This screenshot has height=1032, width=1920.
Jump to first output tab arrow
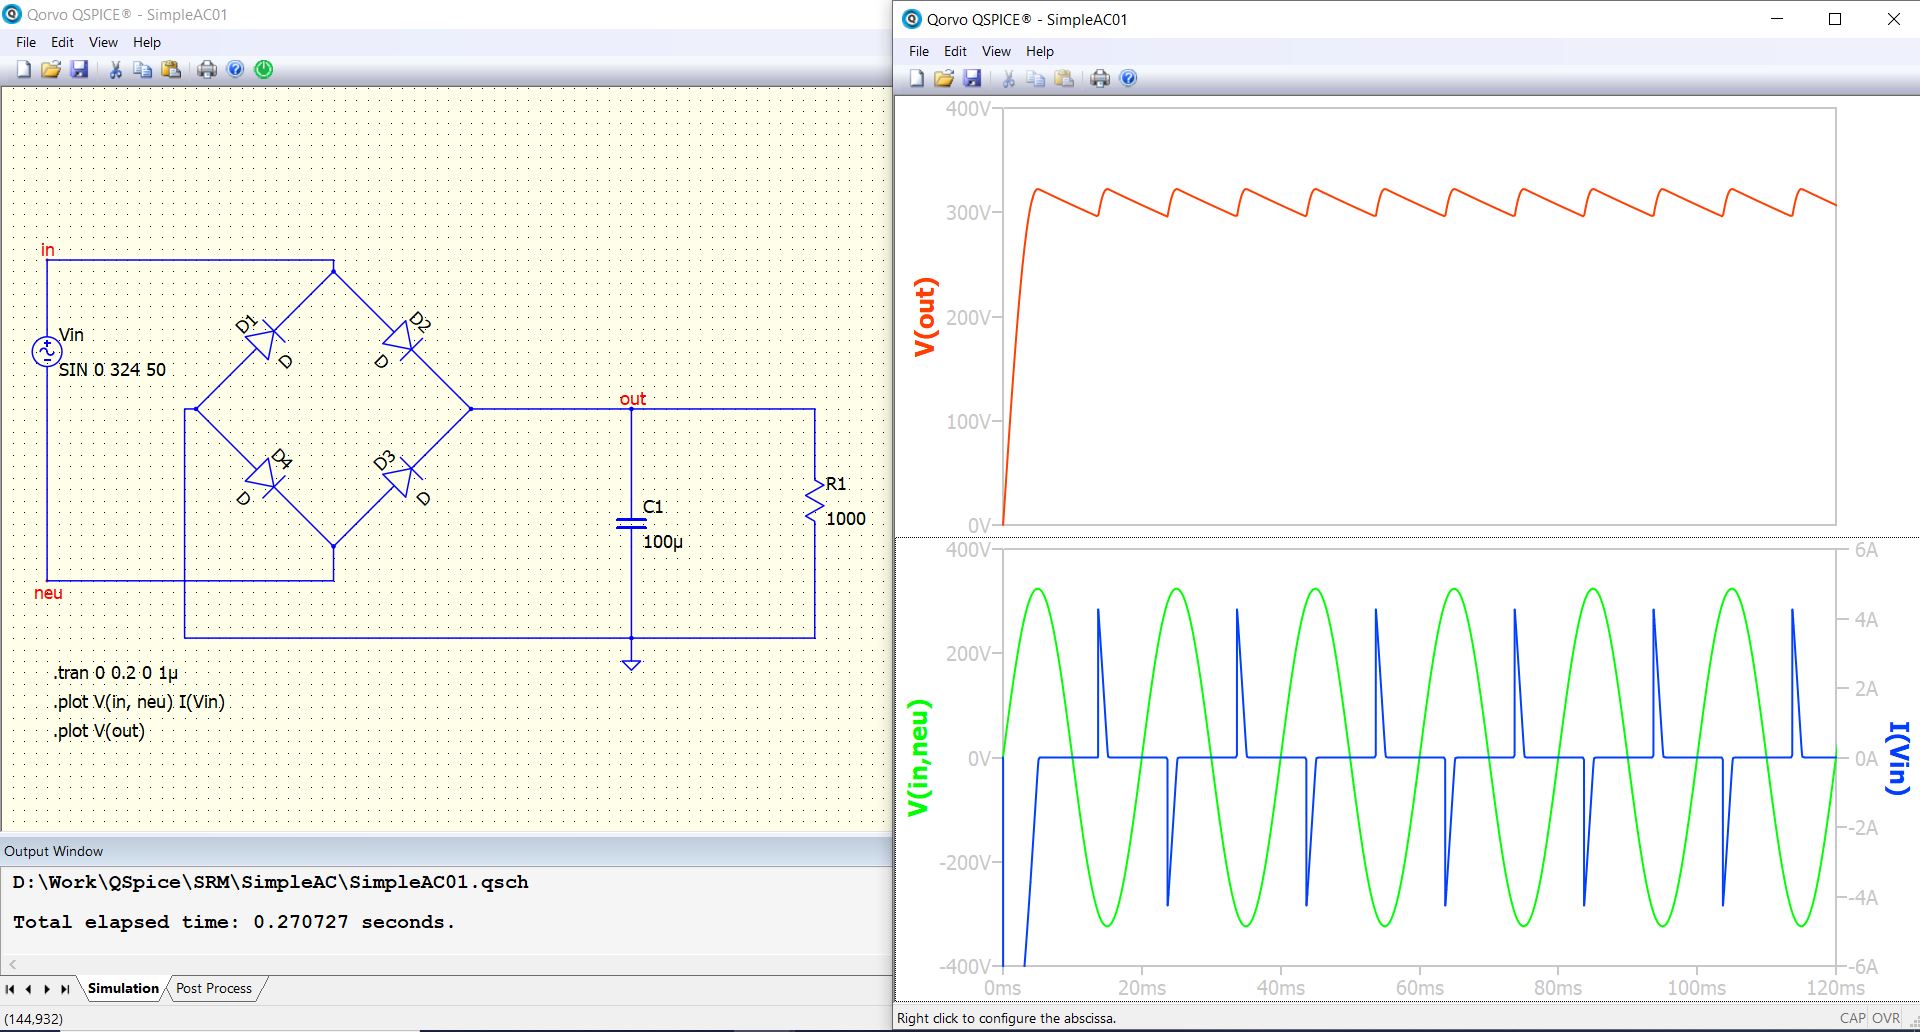(10, 989)
